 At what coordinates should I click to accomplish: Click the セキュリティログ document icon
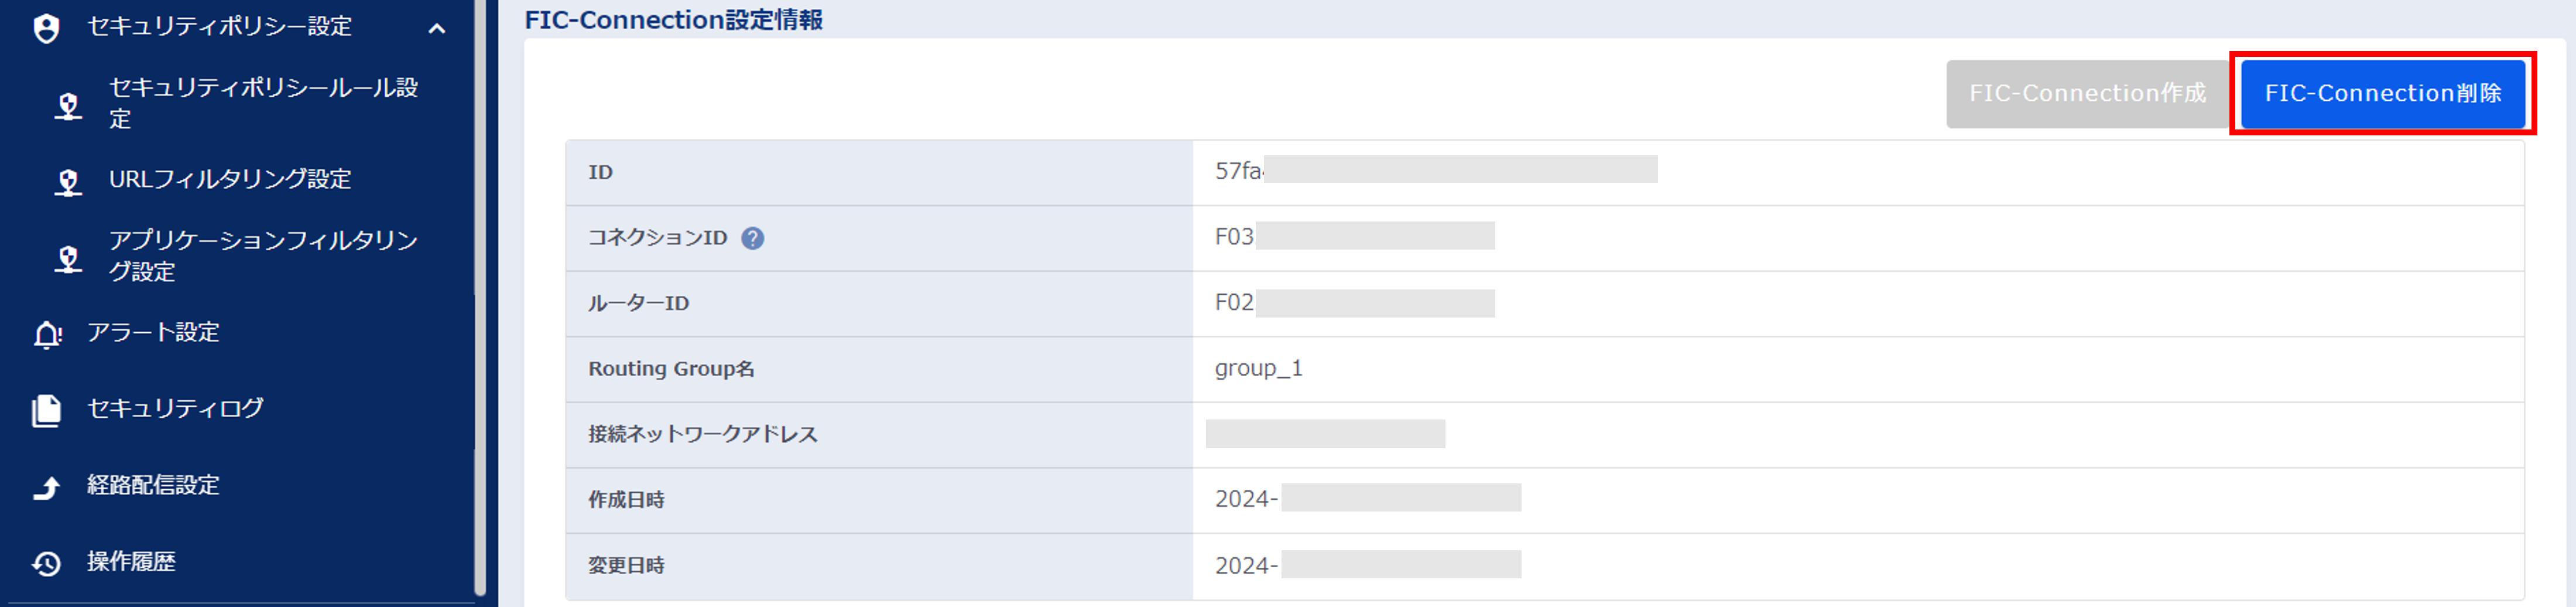tap(46, 410)
